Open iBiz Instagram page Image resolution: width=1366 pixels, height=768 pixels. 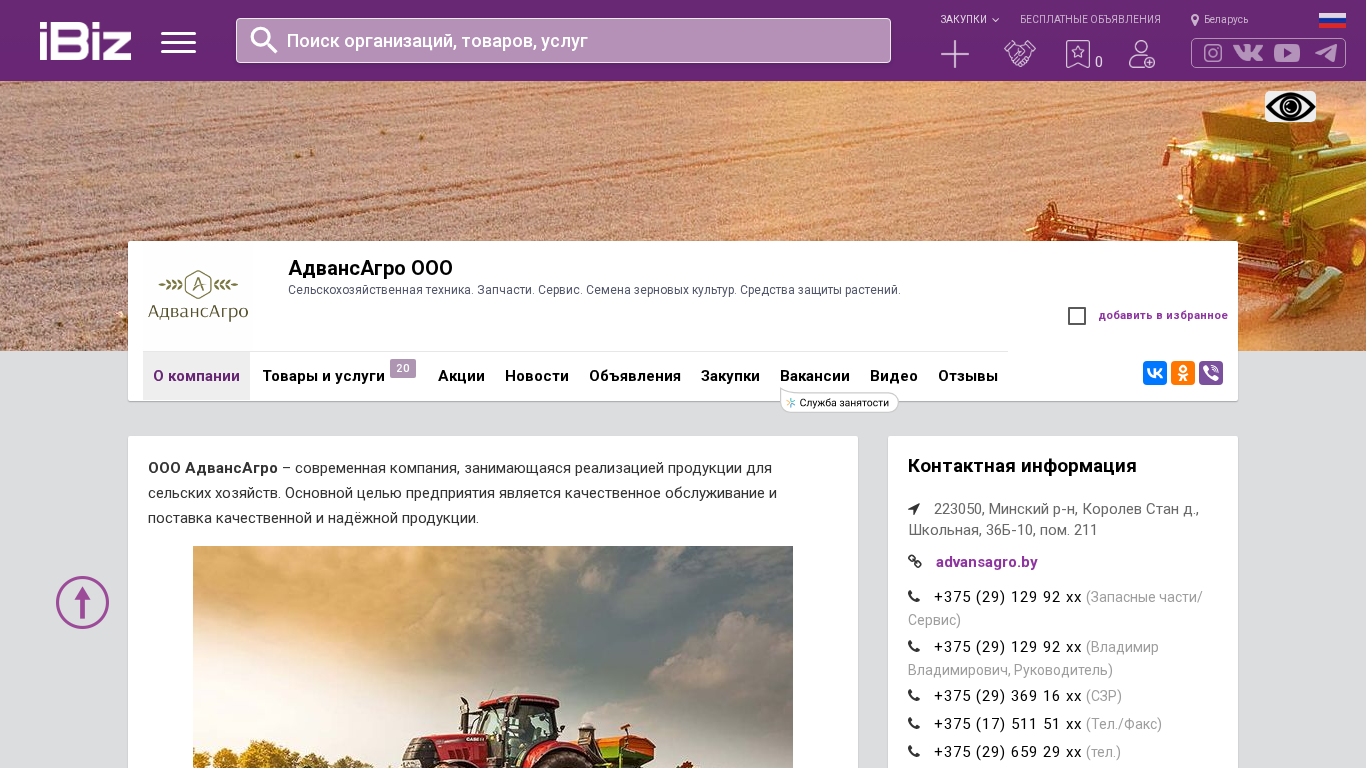pyautogui.click(x=1213, y=53)
